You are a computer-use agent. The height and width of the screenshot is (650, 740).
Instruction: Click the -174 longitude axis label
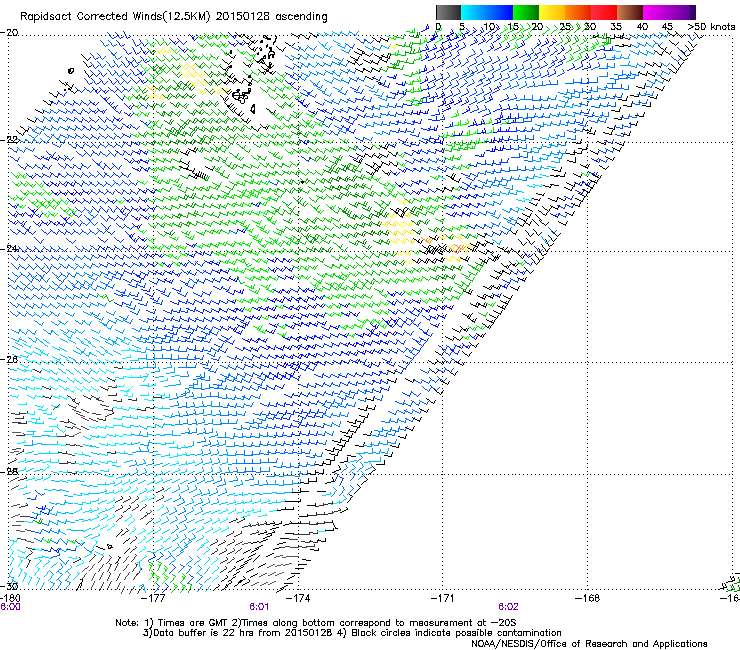[x=299, y=598]
